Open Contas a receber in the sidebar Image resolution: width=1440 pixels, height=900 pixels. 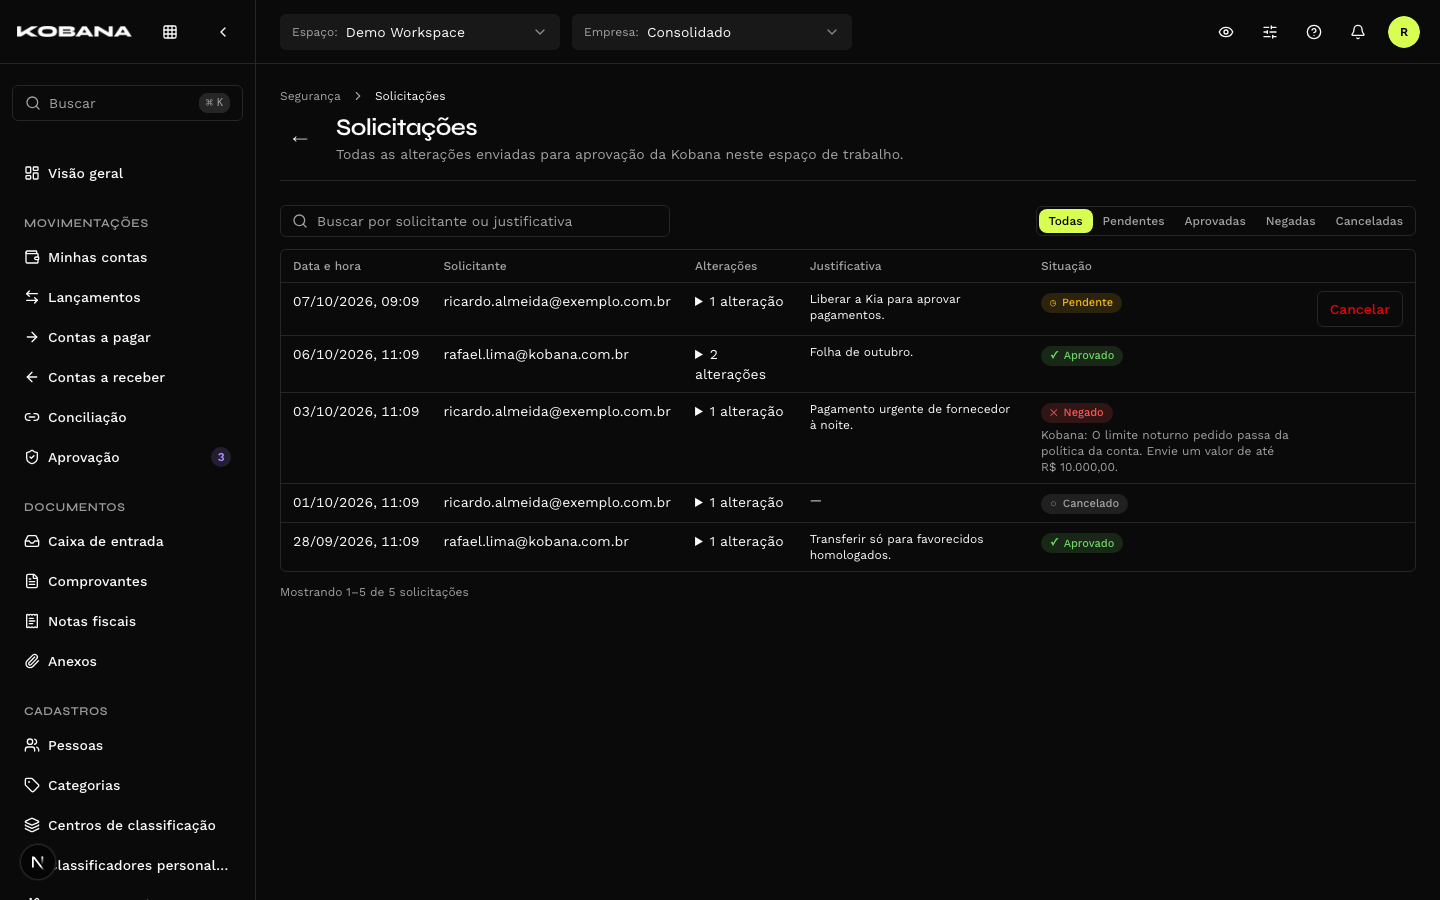point(128,377)
